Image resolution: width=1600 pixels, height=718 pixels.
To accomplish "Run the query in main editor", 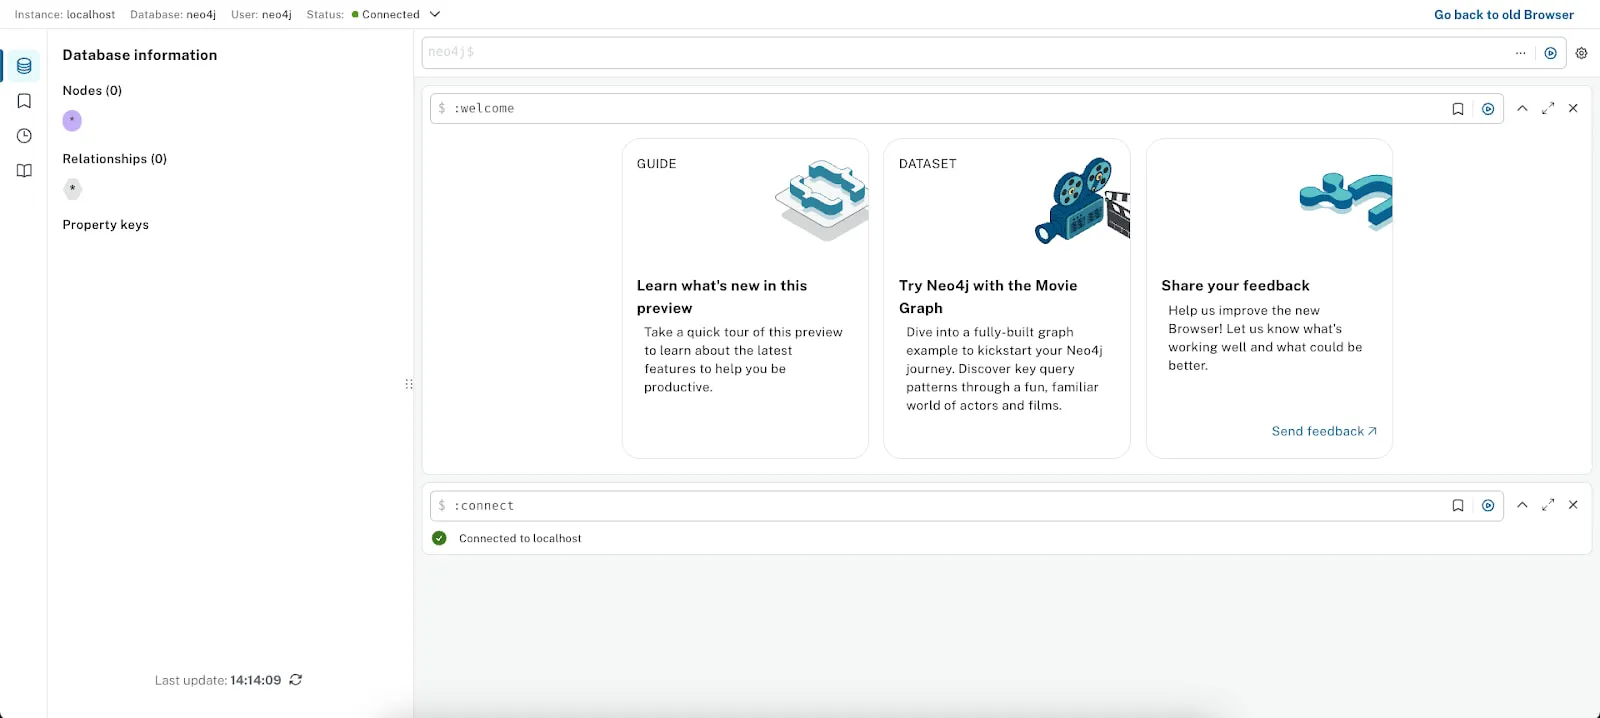I will pyautogui.click(x=1550, y=54).
